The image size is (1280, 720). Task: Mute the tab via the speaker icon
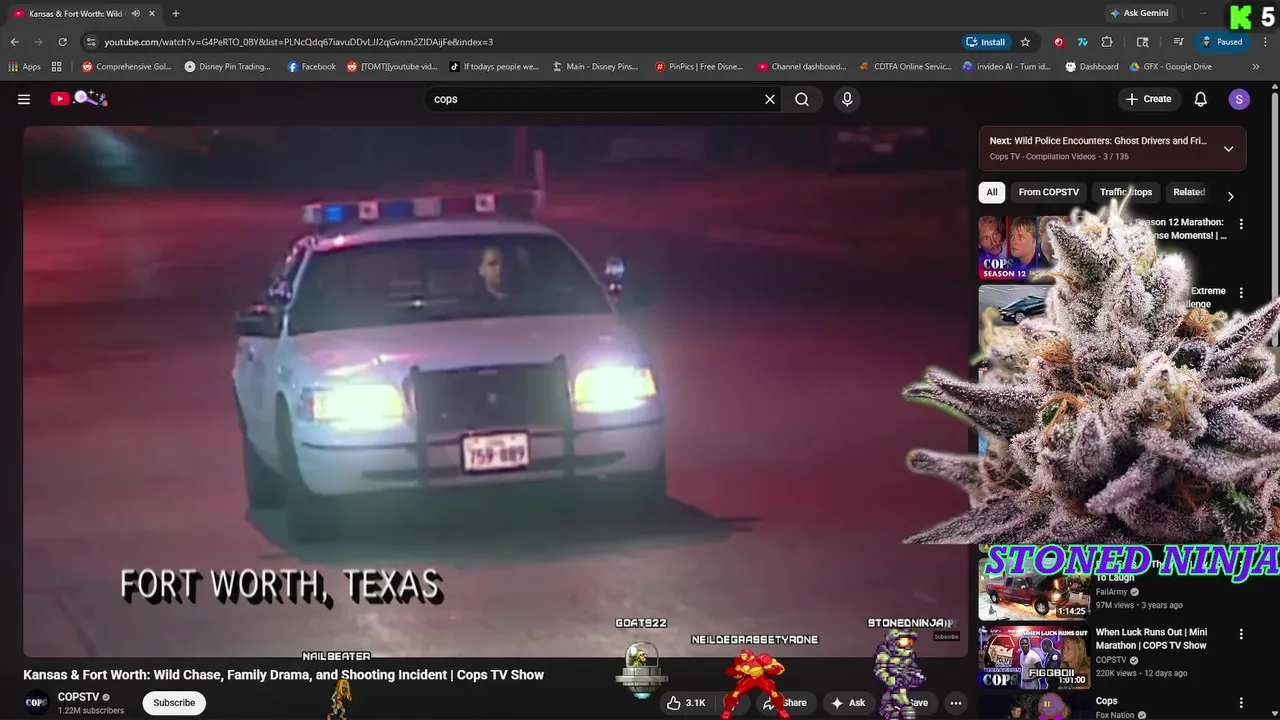(x=136, y=14)
